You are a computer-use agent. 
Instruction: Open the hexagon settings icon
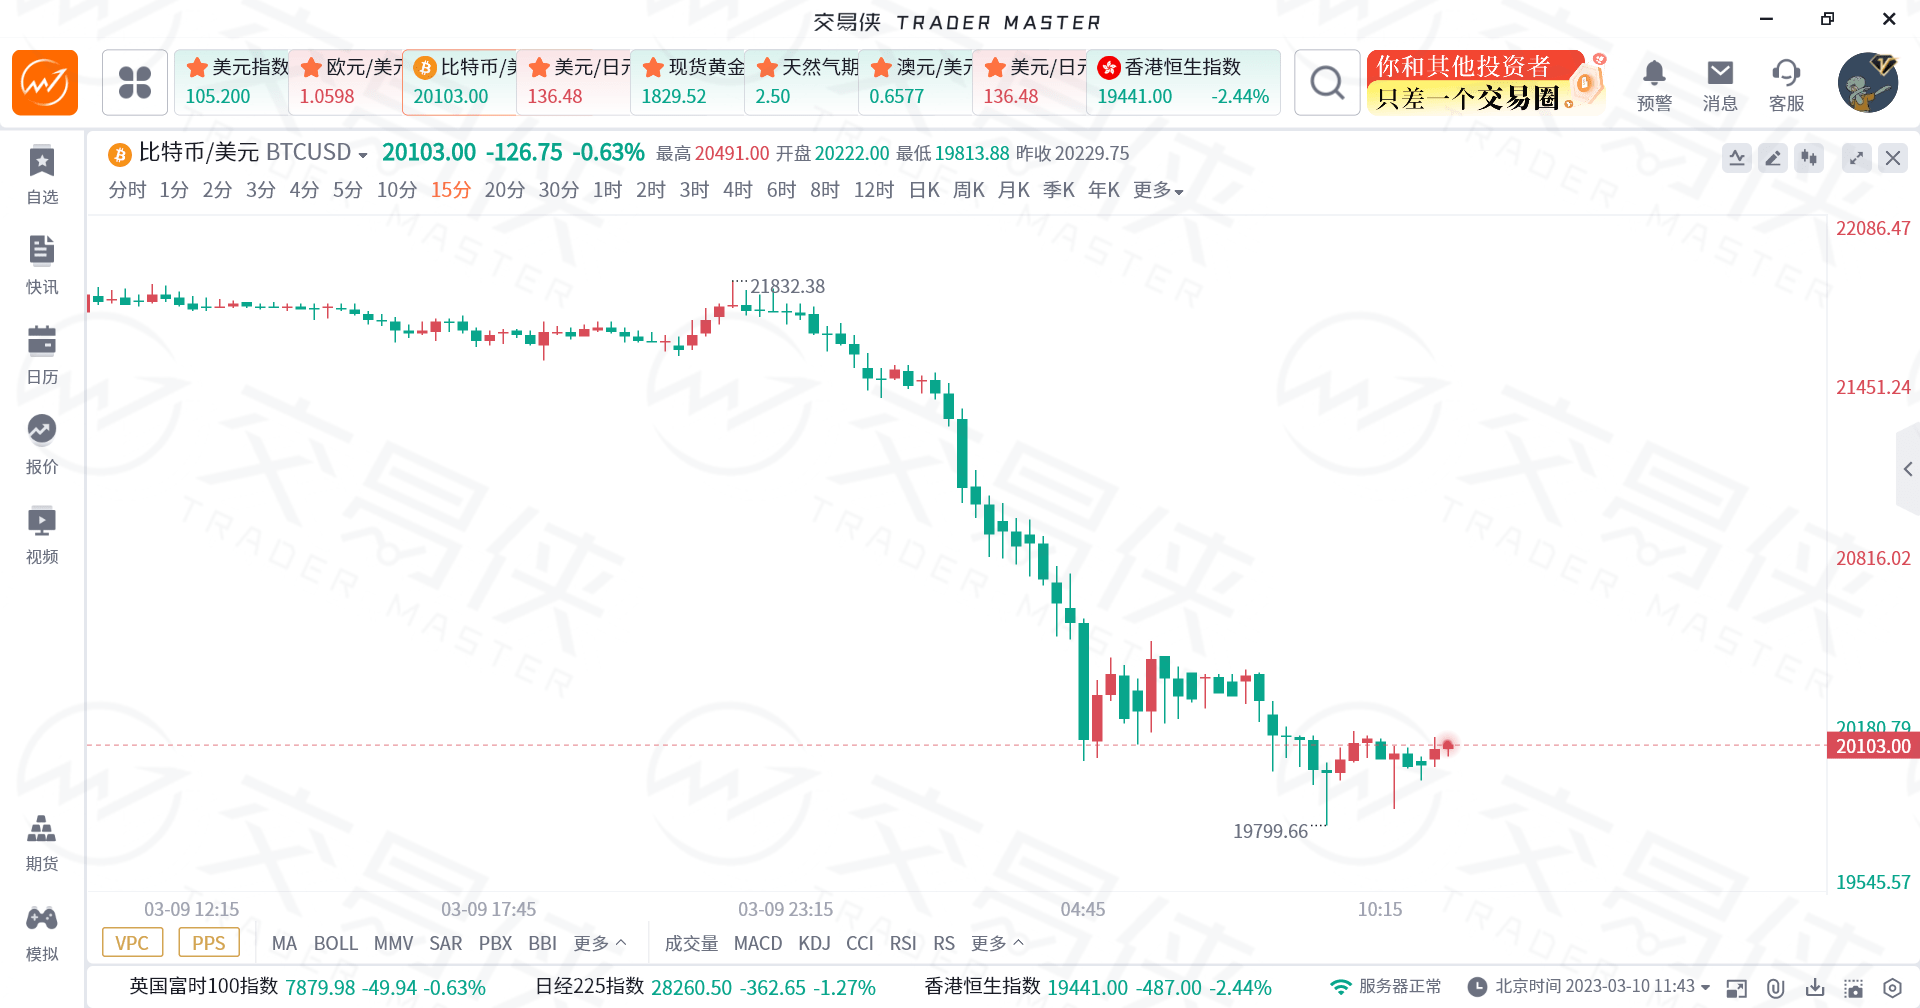tap(1892, 988)
